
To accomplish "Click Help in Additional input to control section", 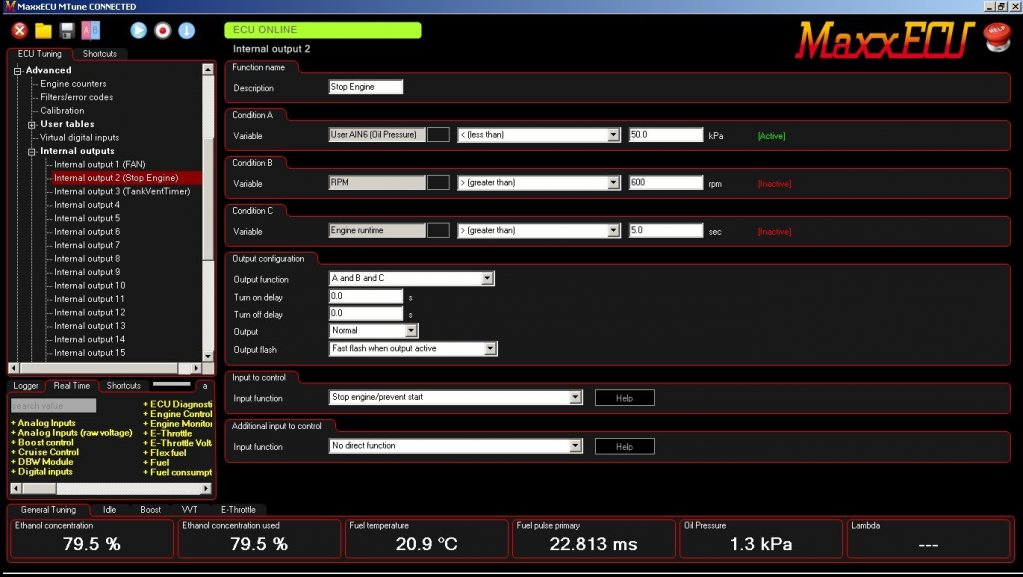I will (x=624, y=446).
